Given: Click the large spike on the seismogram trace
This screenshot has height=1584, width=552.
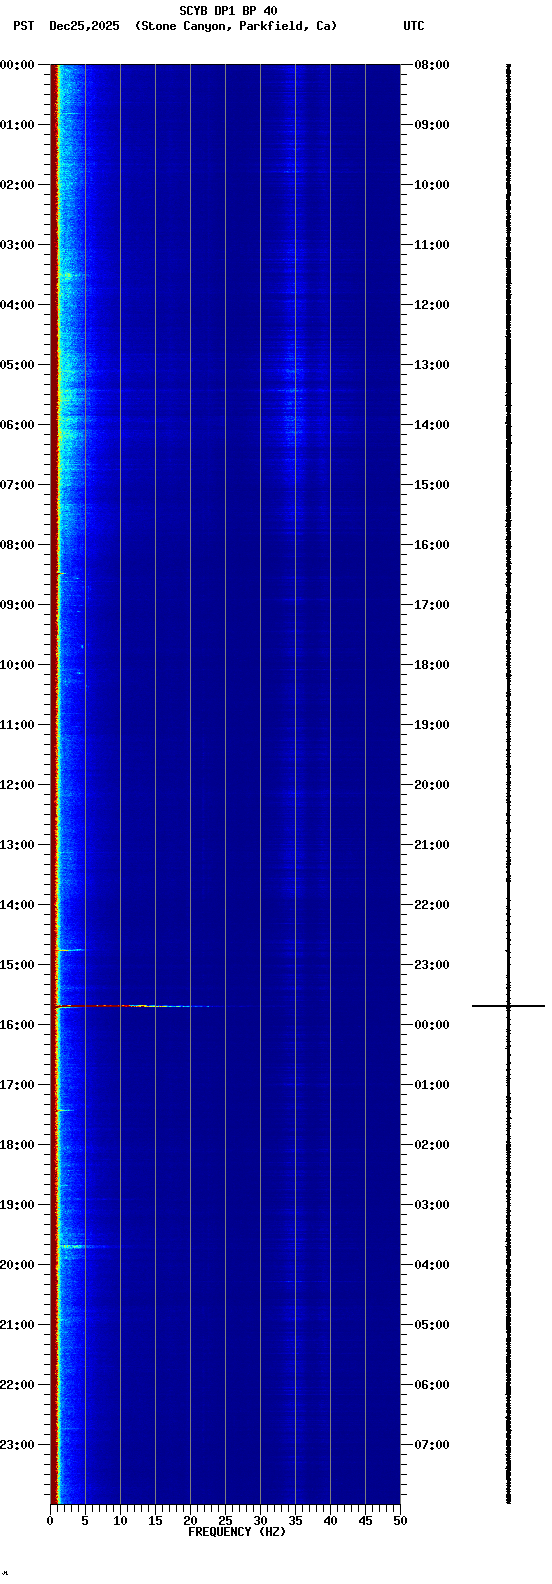Looking at the screenshot, I should click(508, 1005).
